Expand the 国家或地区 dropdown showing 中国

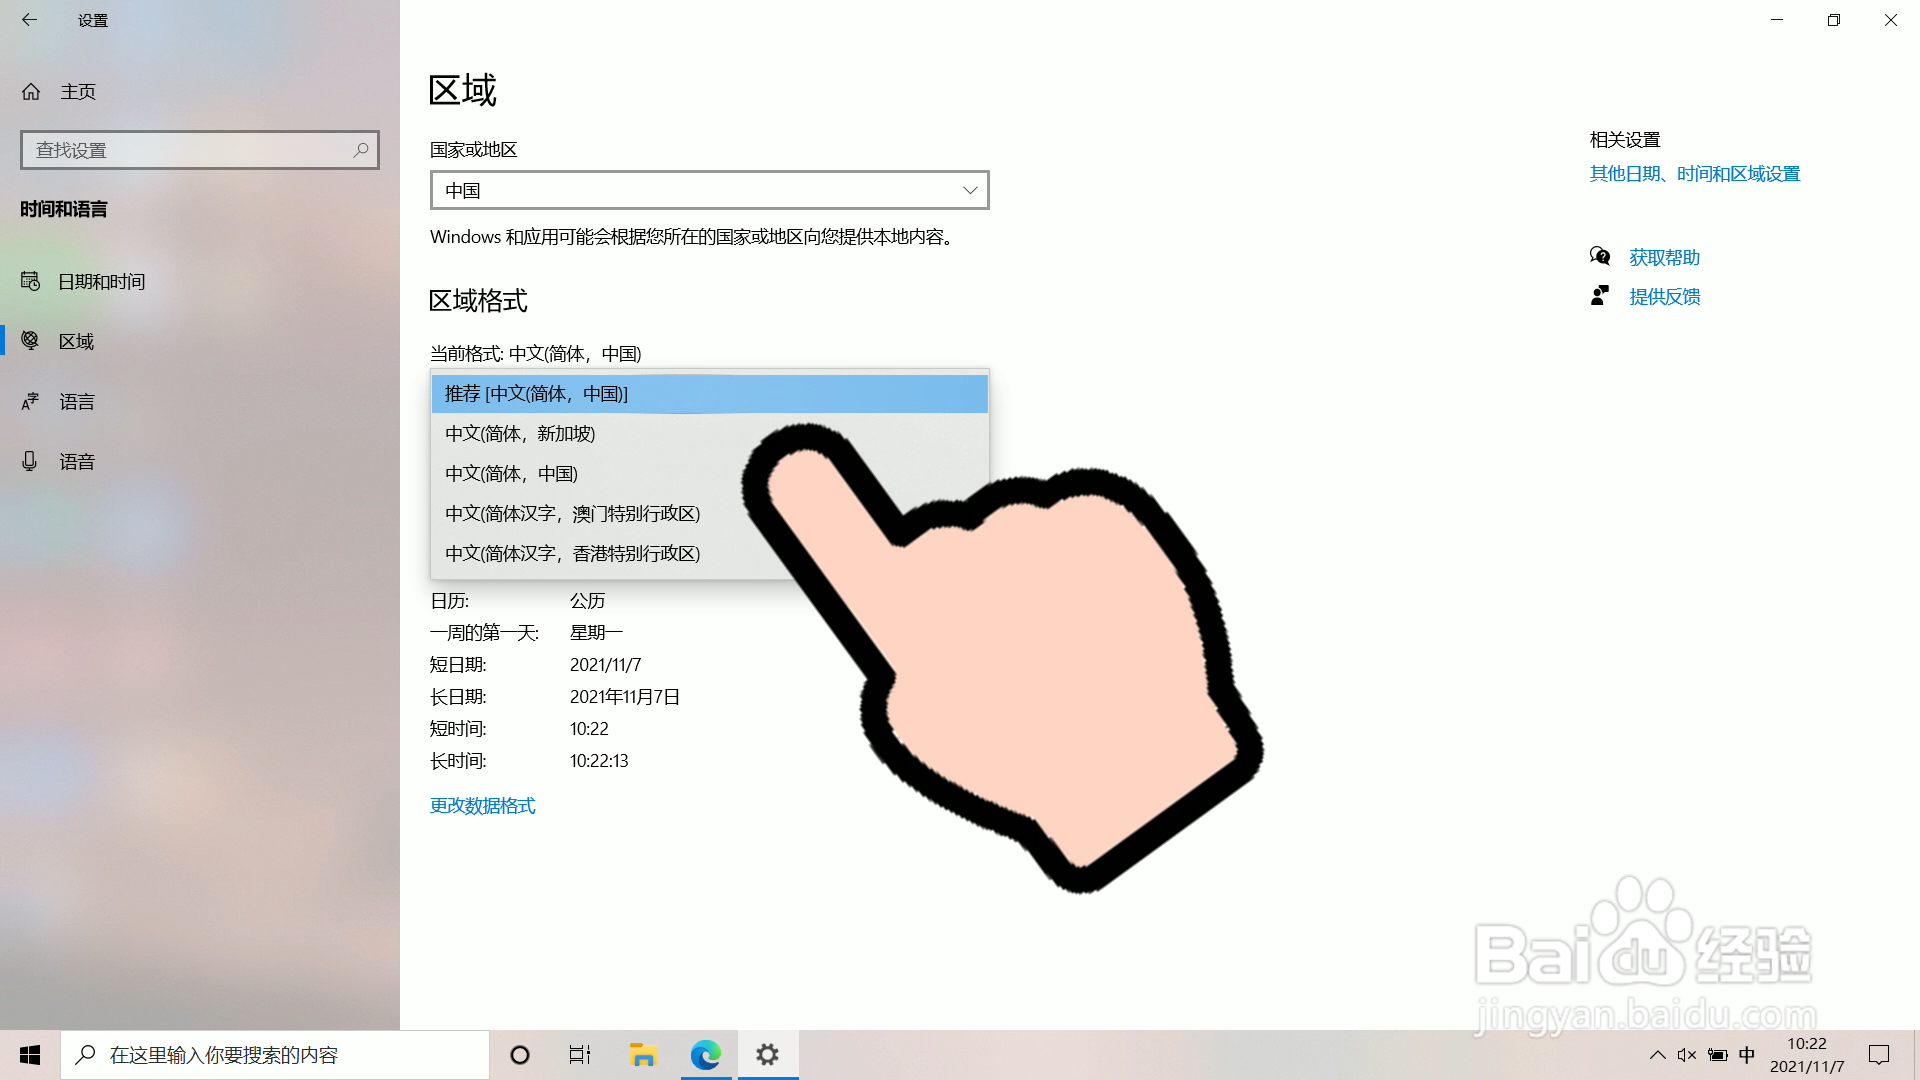pyautogui.click(x=710, y=190)
